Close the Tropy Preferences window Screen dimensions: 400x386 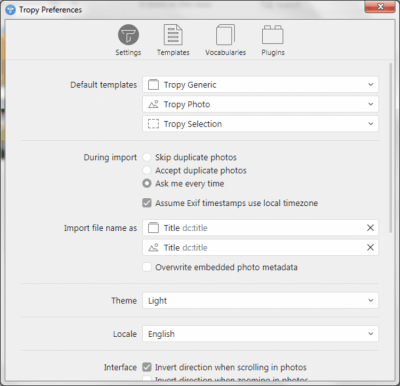(380, 7)
